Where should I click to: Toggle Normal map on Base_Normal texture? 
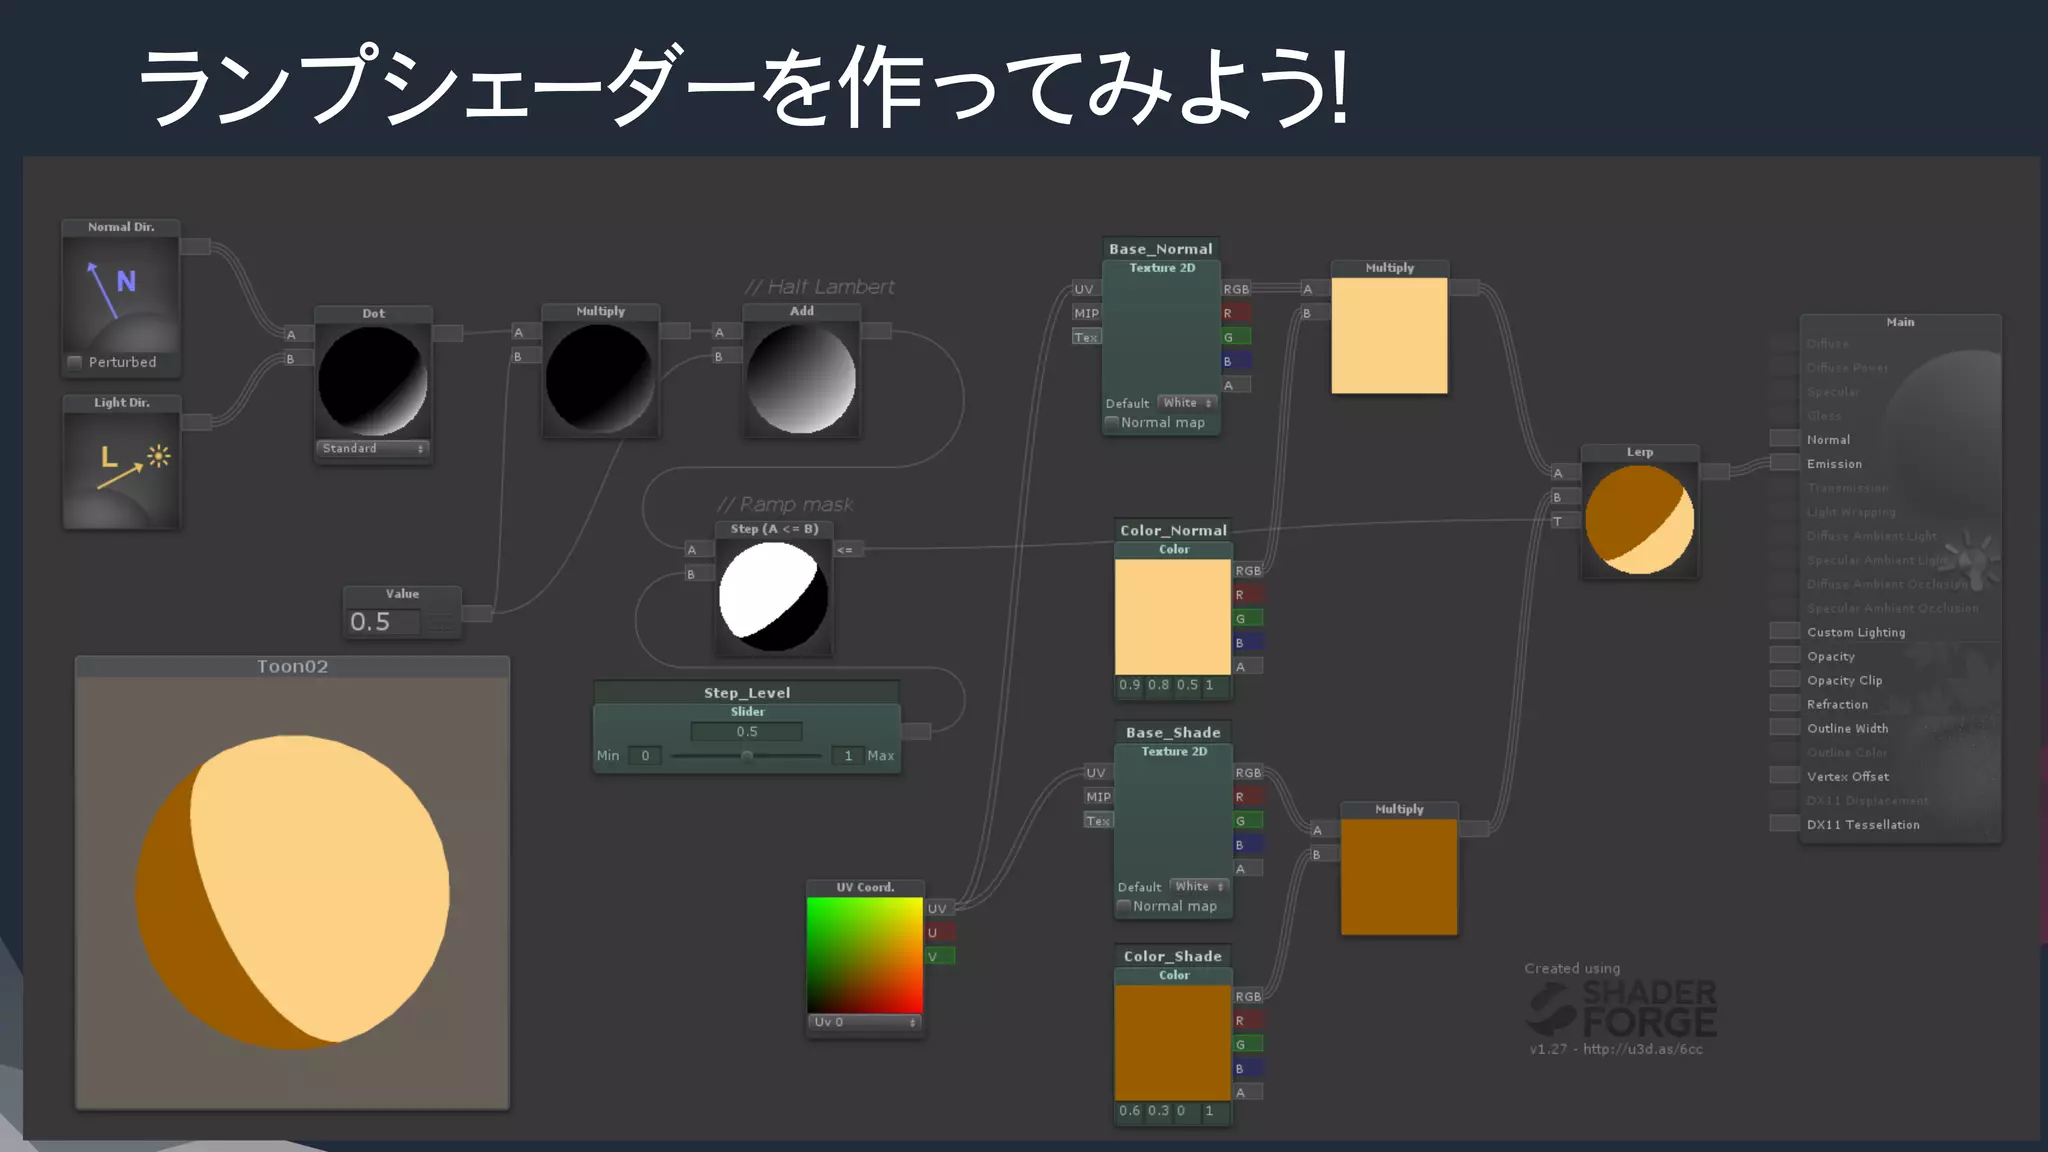(1111, 423)
